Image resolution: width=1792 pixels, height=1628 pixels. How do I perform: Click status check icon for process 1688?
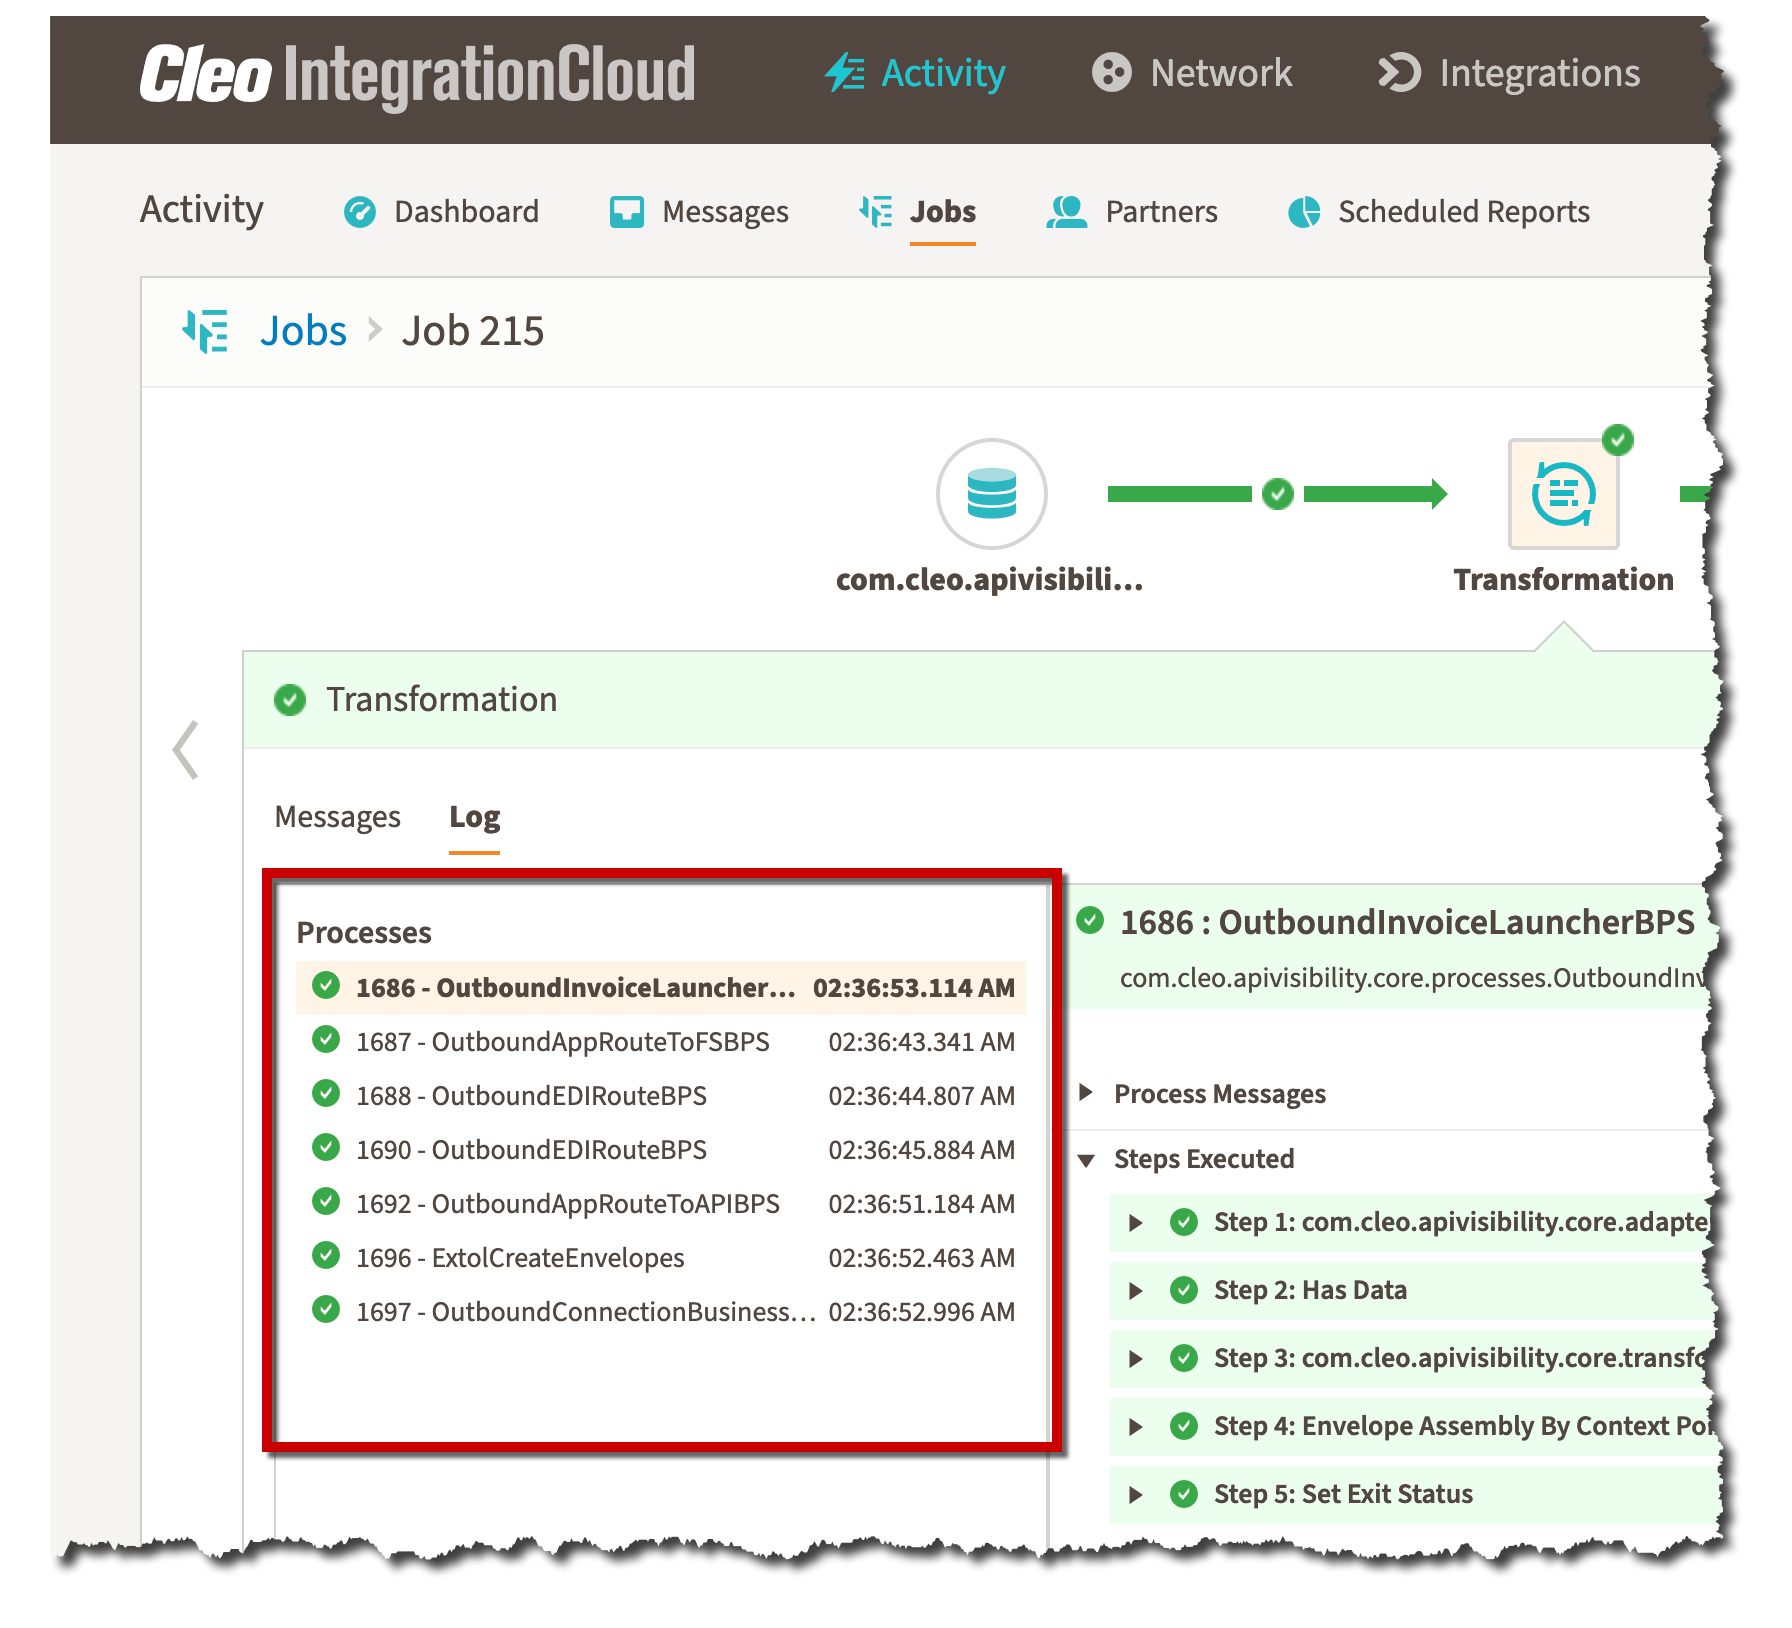click(326, 1094)
